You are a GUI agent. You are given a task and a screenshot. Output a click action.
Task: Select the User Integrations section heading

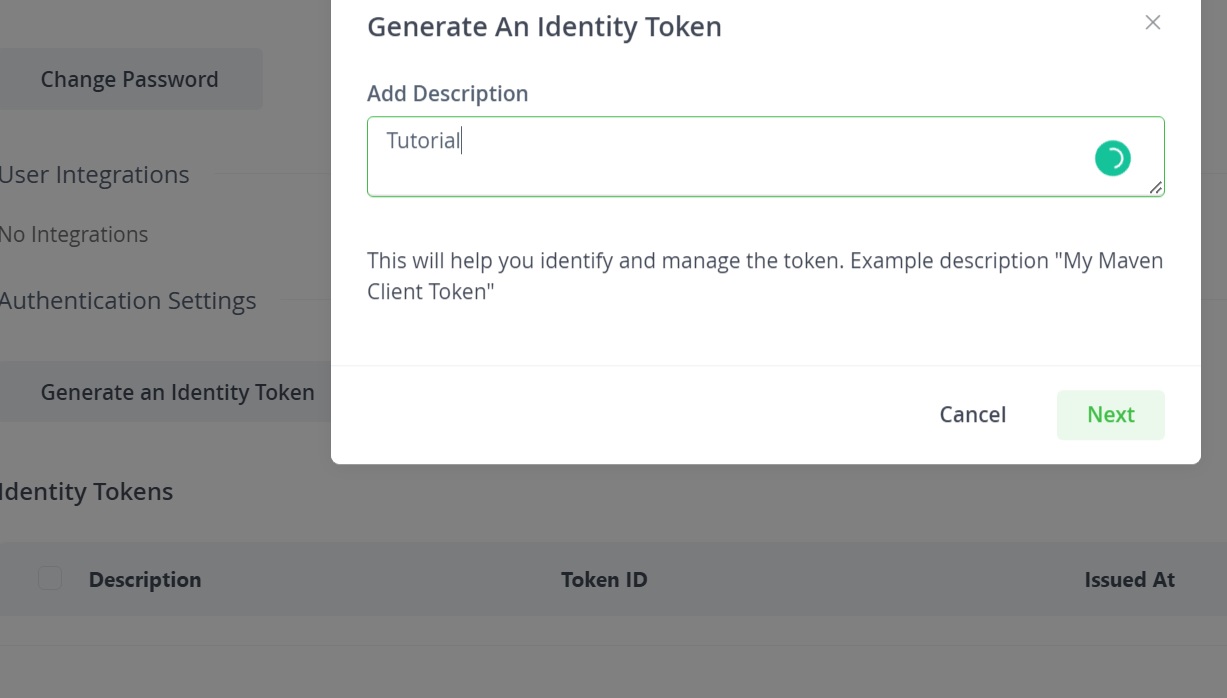point(94,175)
